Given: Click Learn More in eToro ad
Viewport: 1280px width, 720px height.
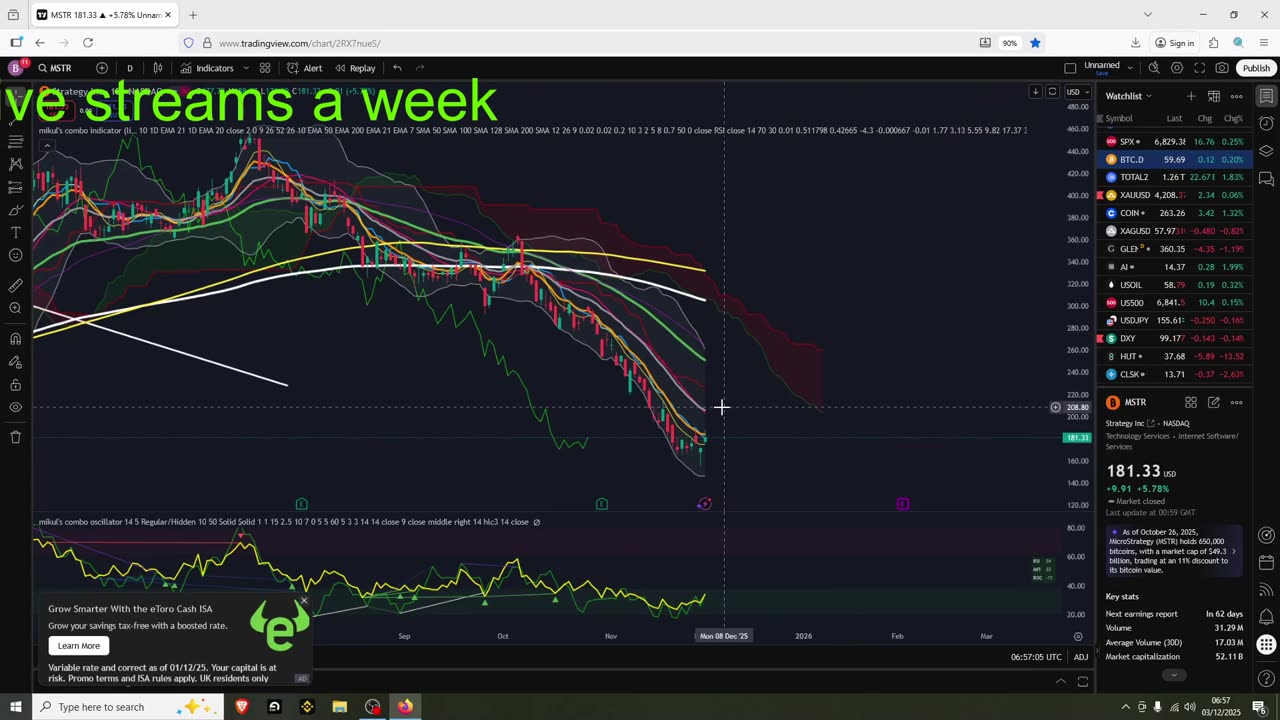Looking at the screenshot, I should (x=79, y=646).
